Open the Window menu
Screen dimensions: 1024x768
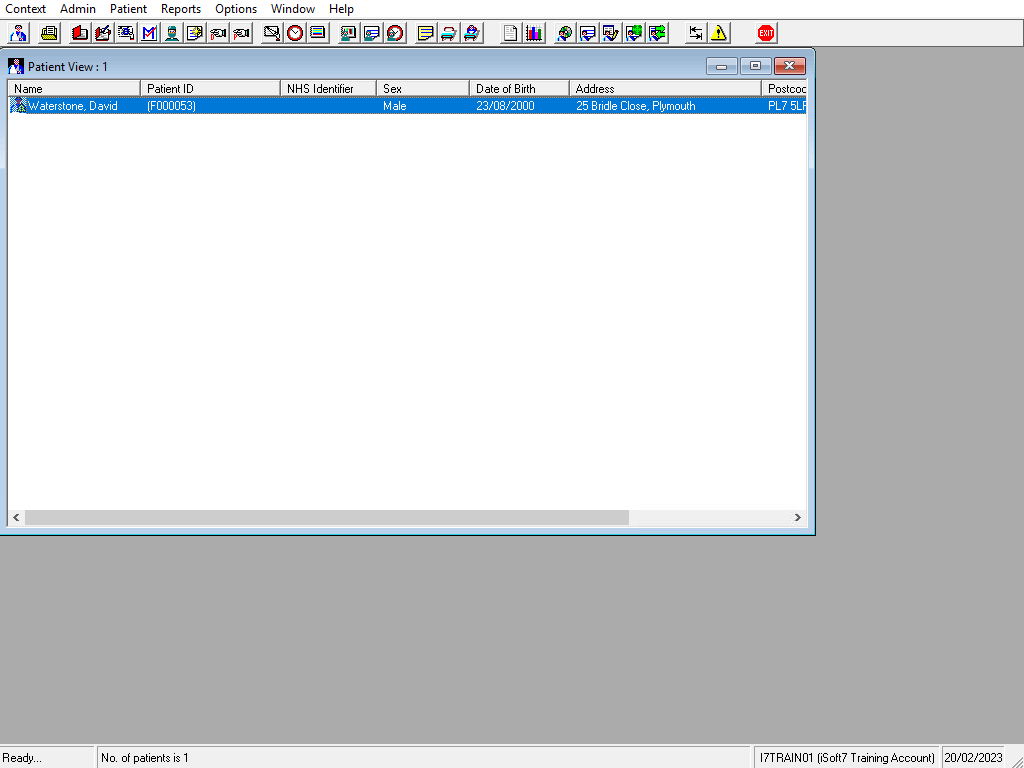click(x=293, y=8)
